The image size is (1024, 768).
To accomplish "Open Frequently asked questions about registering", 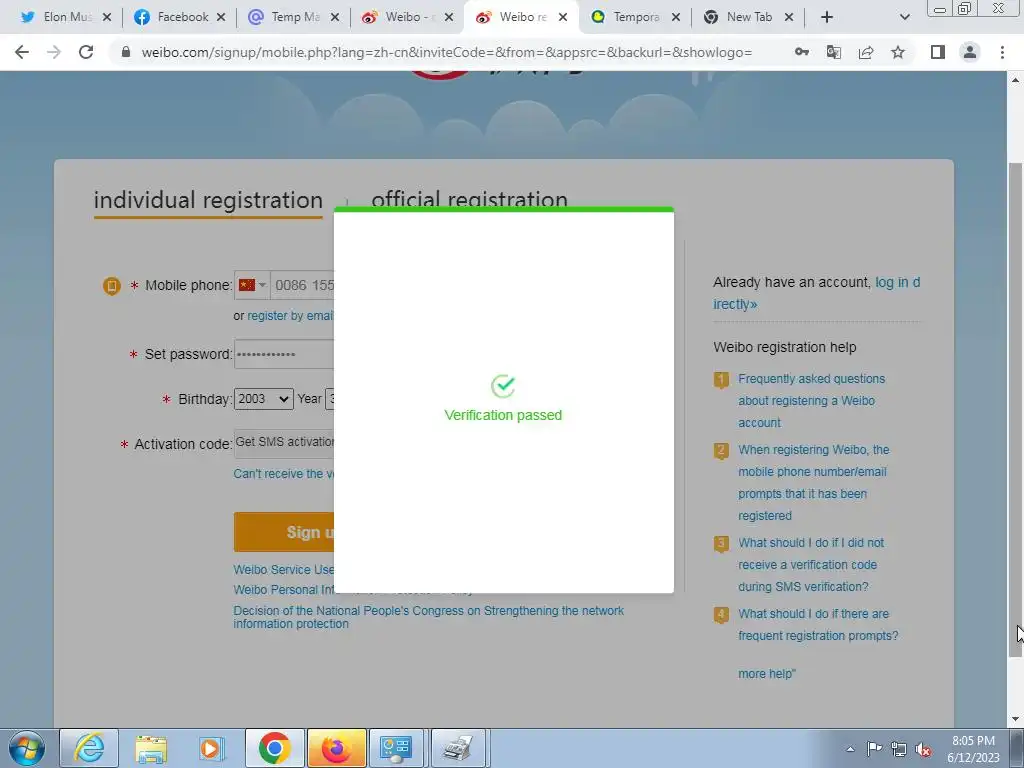I will [812, 400].
